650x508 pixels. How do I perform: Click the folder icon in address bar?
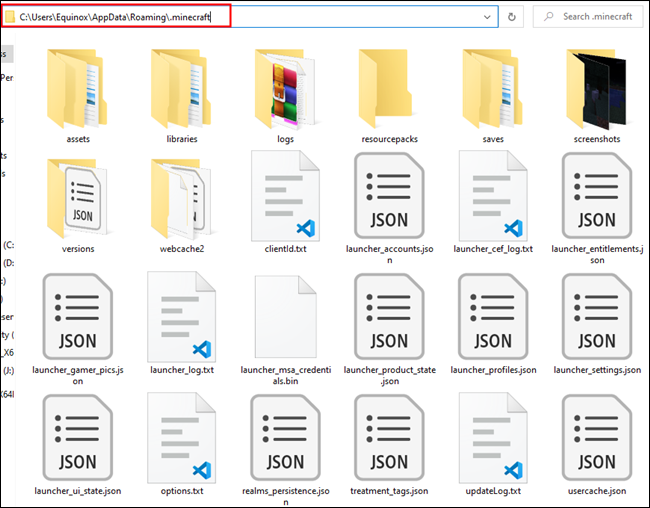pyautogui.click(x=10, y=17)
